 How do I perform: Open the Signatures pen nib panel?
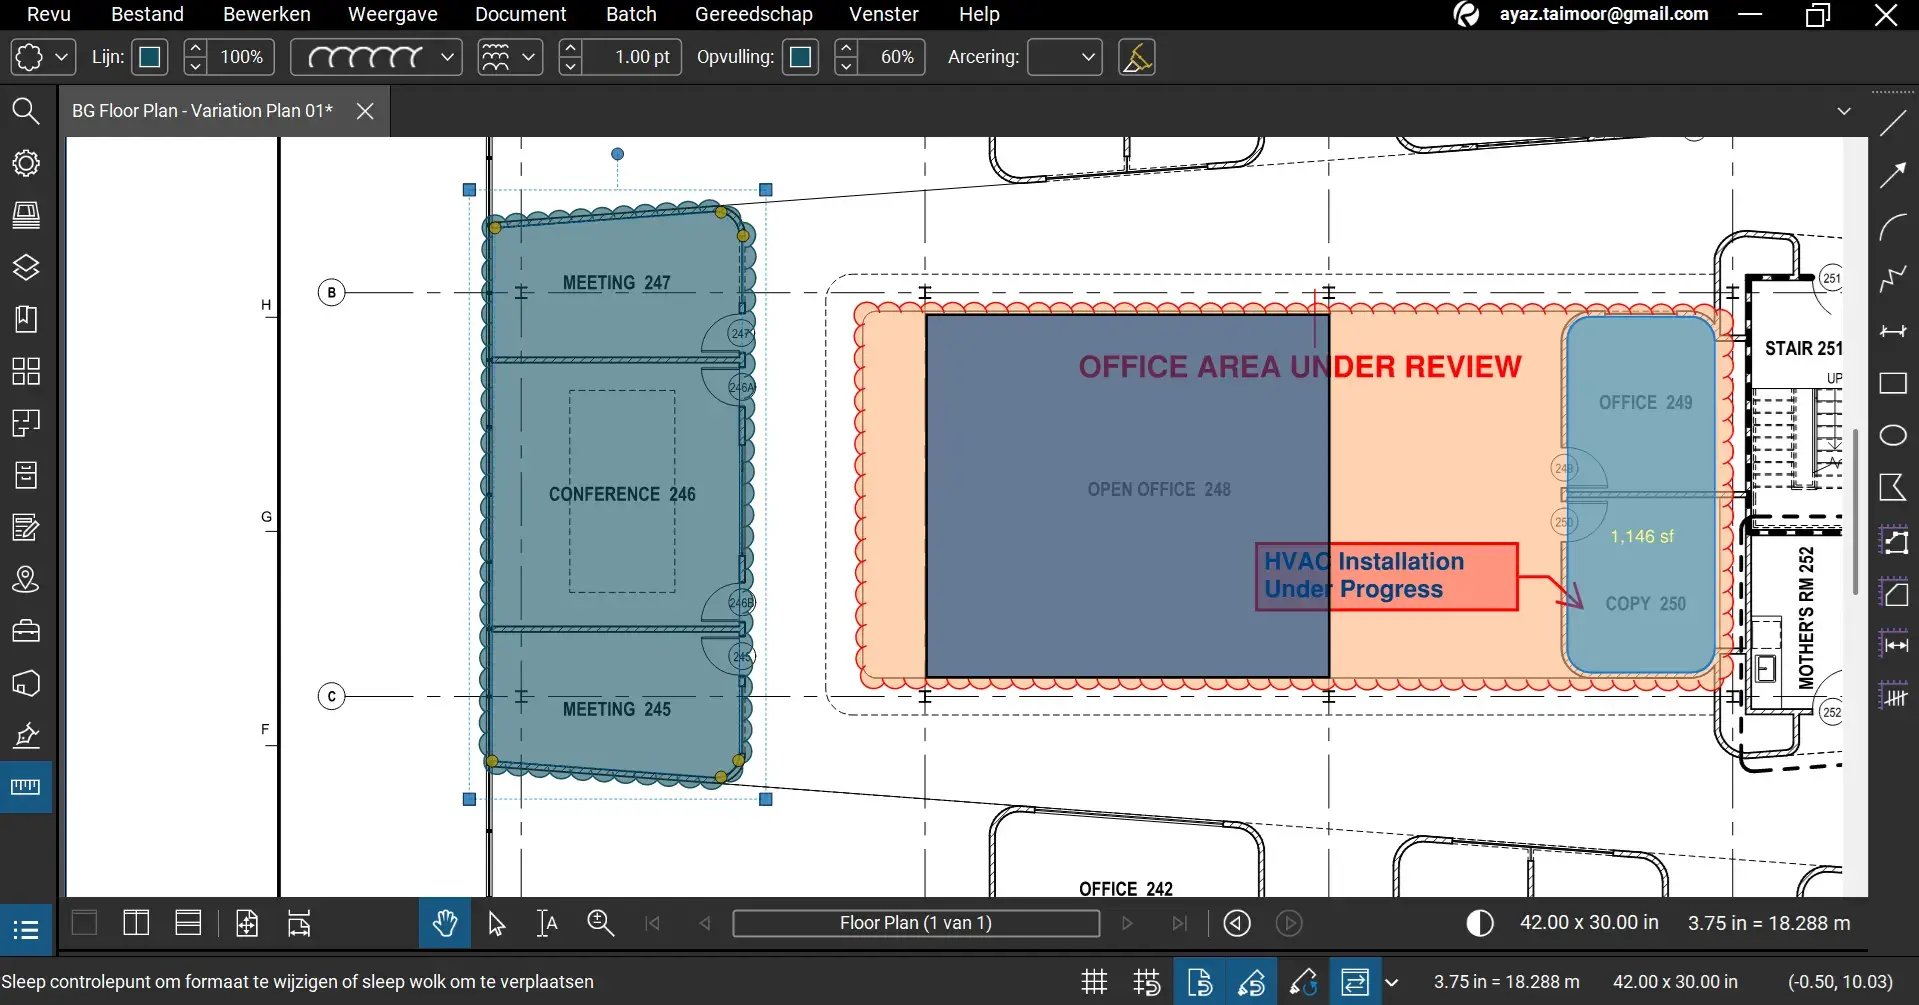point(26,736)
